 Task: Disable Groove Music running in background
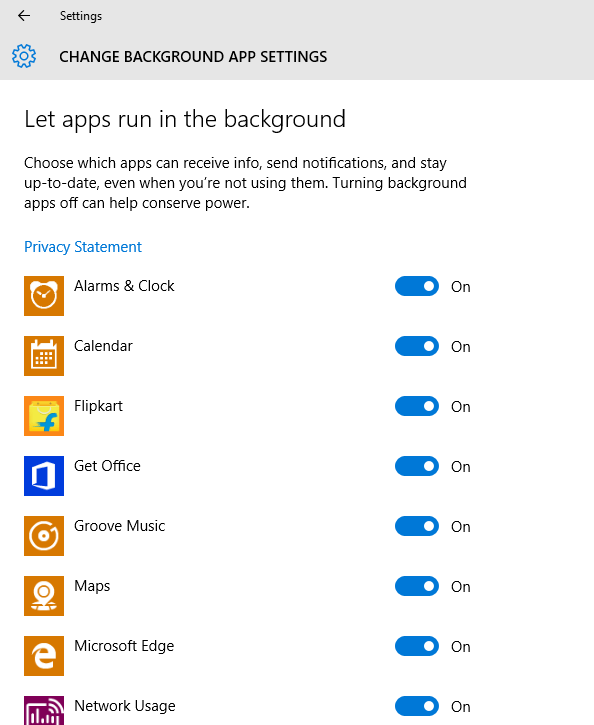pos(417,526)
